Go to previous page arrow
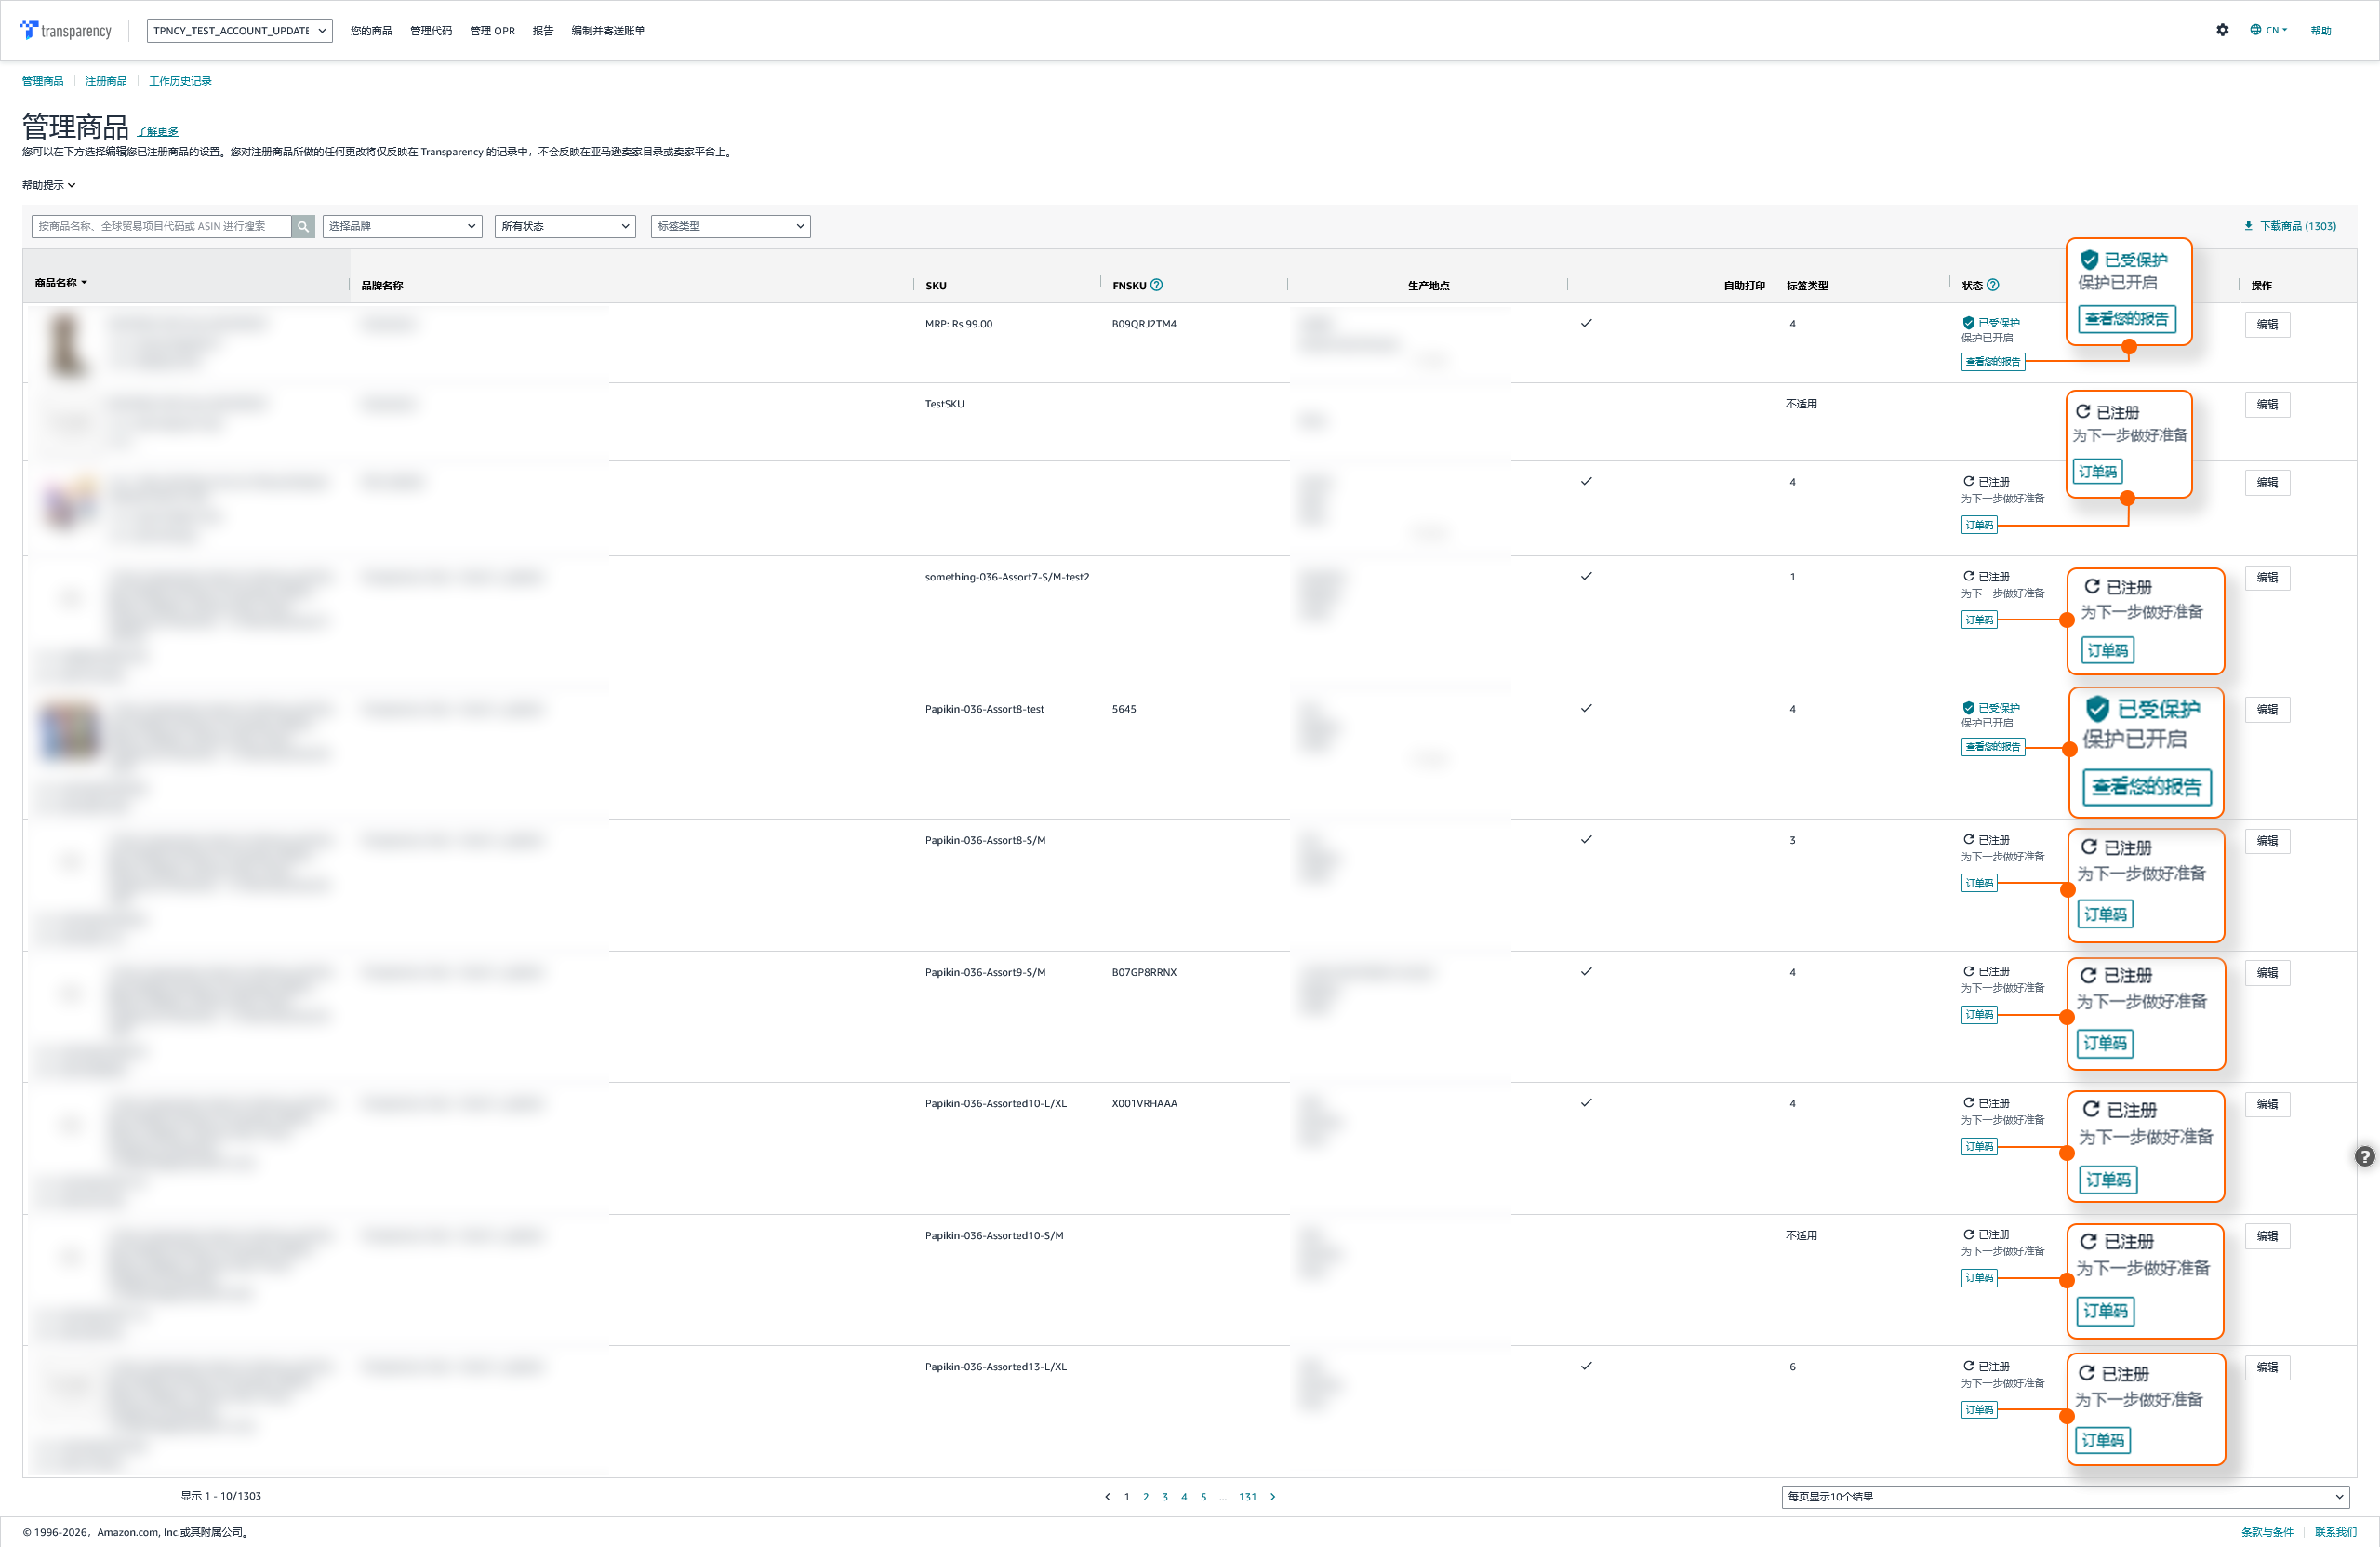 point(1107,1497)
